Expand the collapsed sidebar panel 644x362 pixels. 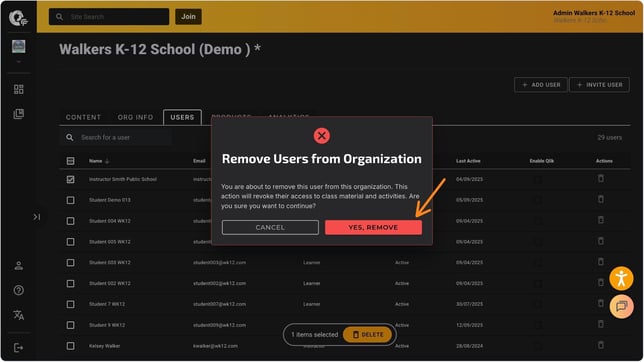click(37, 217)
